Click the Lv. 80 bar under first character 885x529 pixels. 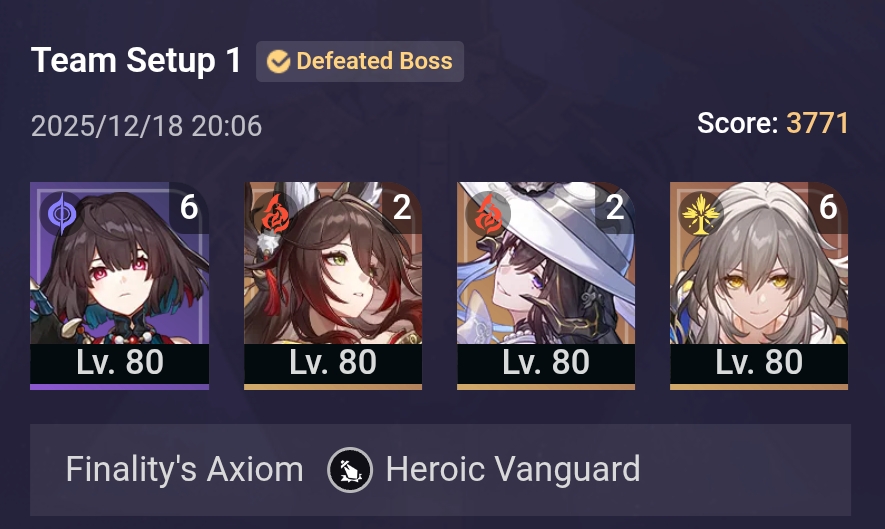pyautogui.click(x=120, y=362)
